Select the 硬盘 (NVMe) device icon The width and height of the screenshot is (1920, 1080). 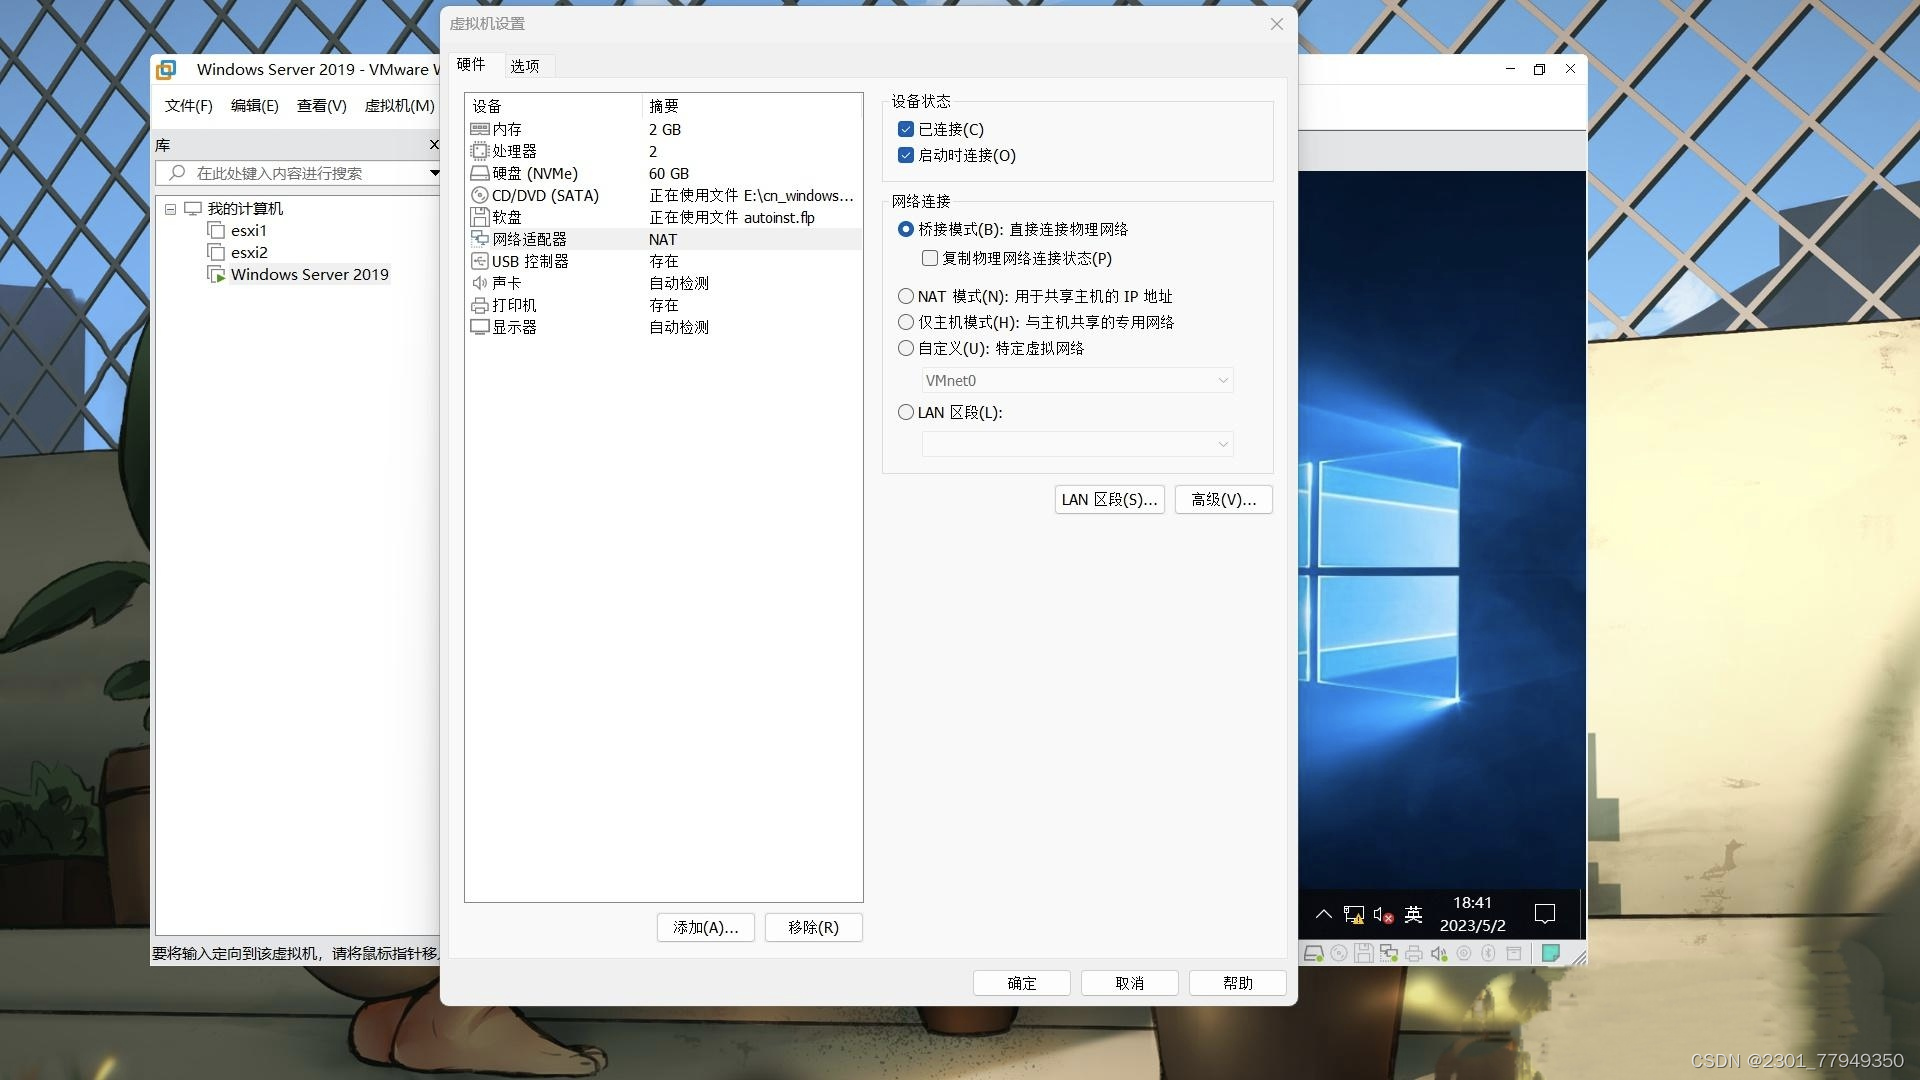click(x=479, y=173)
